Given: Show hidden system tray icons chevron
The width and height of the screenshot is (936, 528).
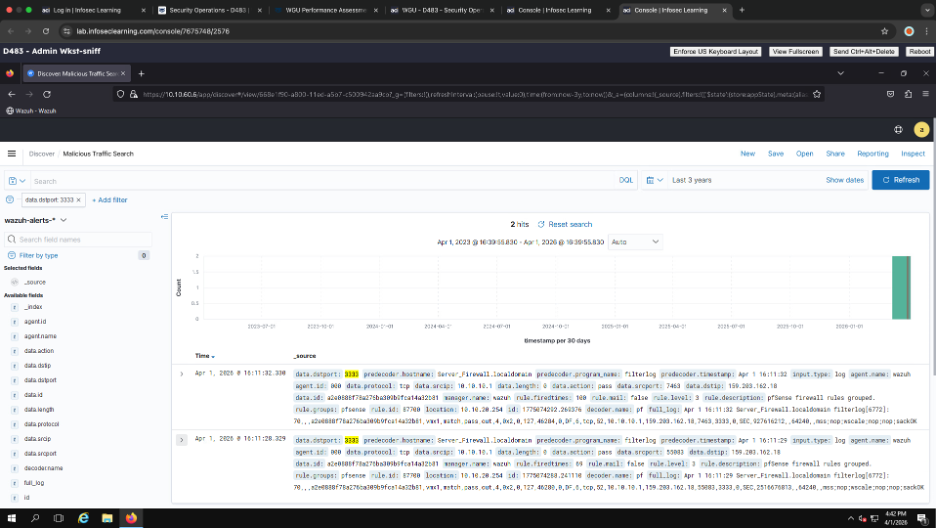Looking at the screenshot, I should [x=851, y=518].
